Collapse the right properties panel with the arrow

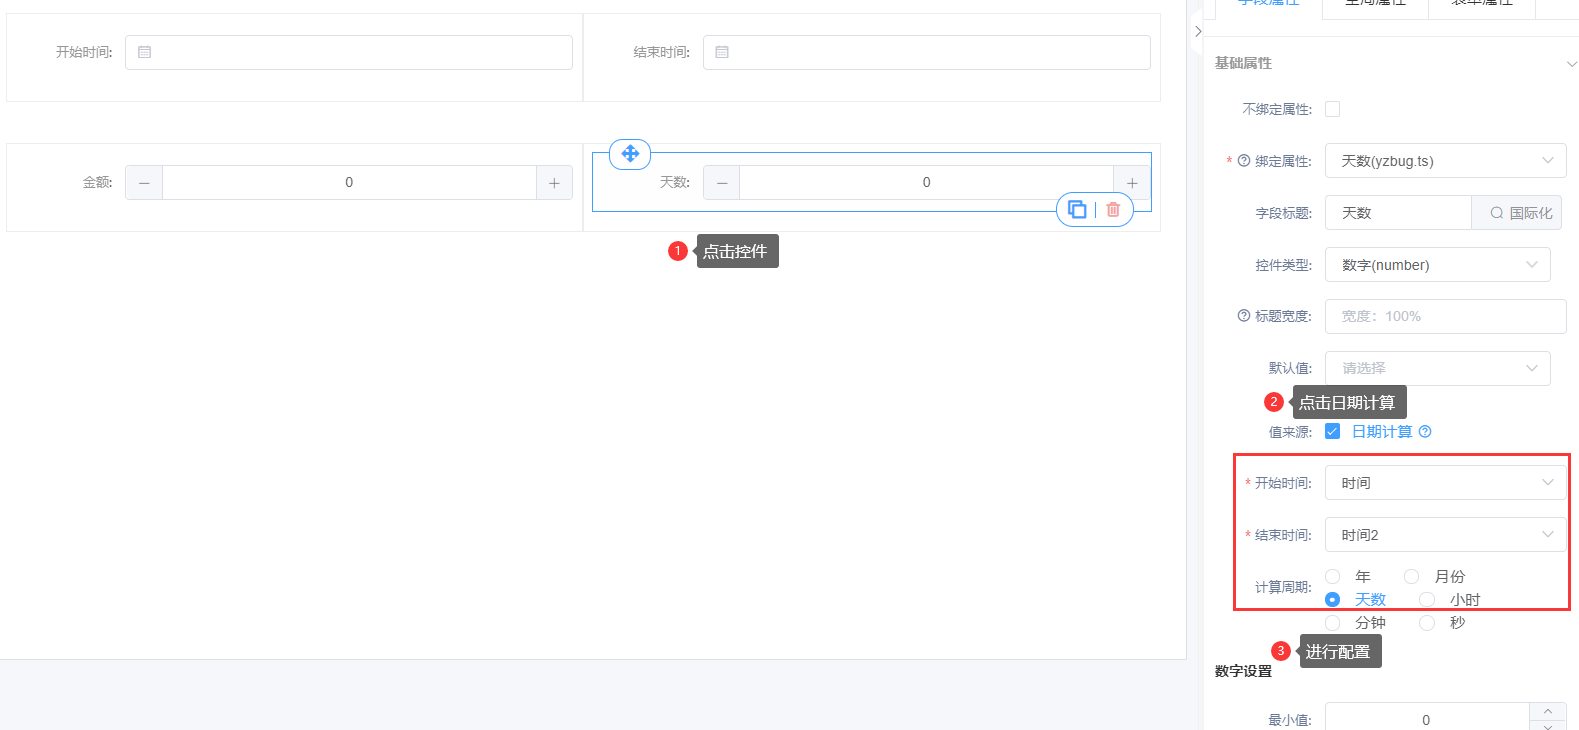1198,31
